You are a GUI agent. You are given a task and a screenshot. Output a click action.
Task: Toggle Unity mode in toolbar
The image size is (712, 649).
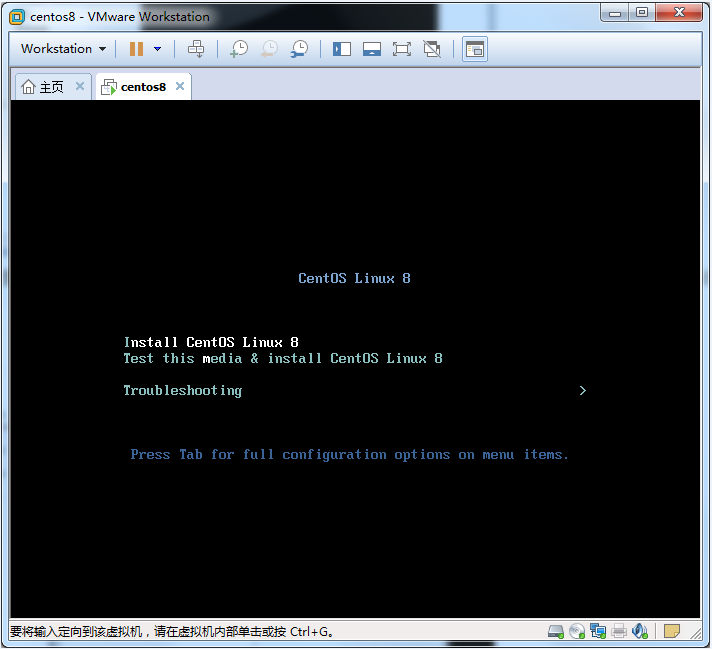pos(432,48)
